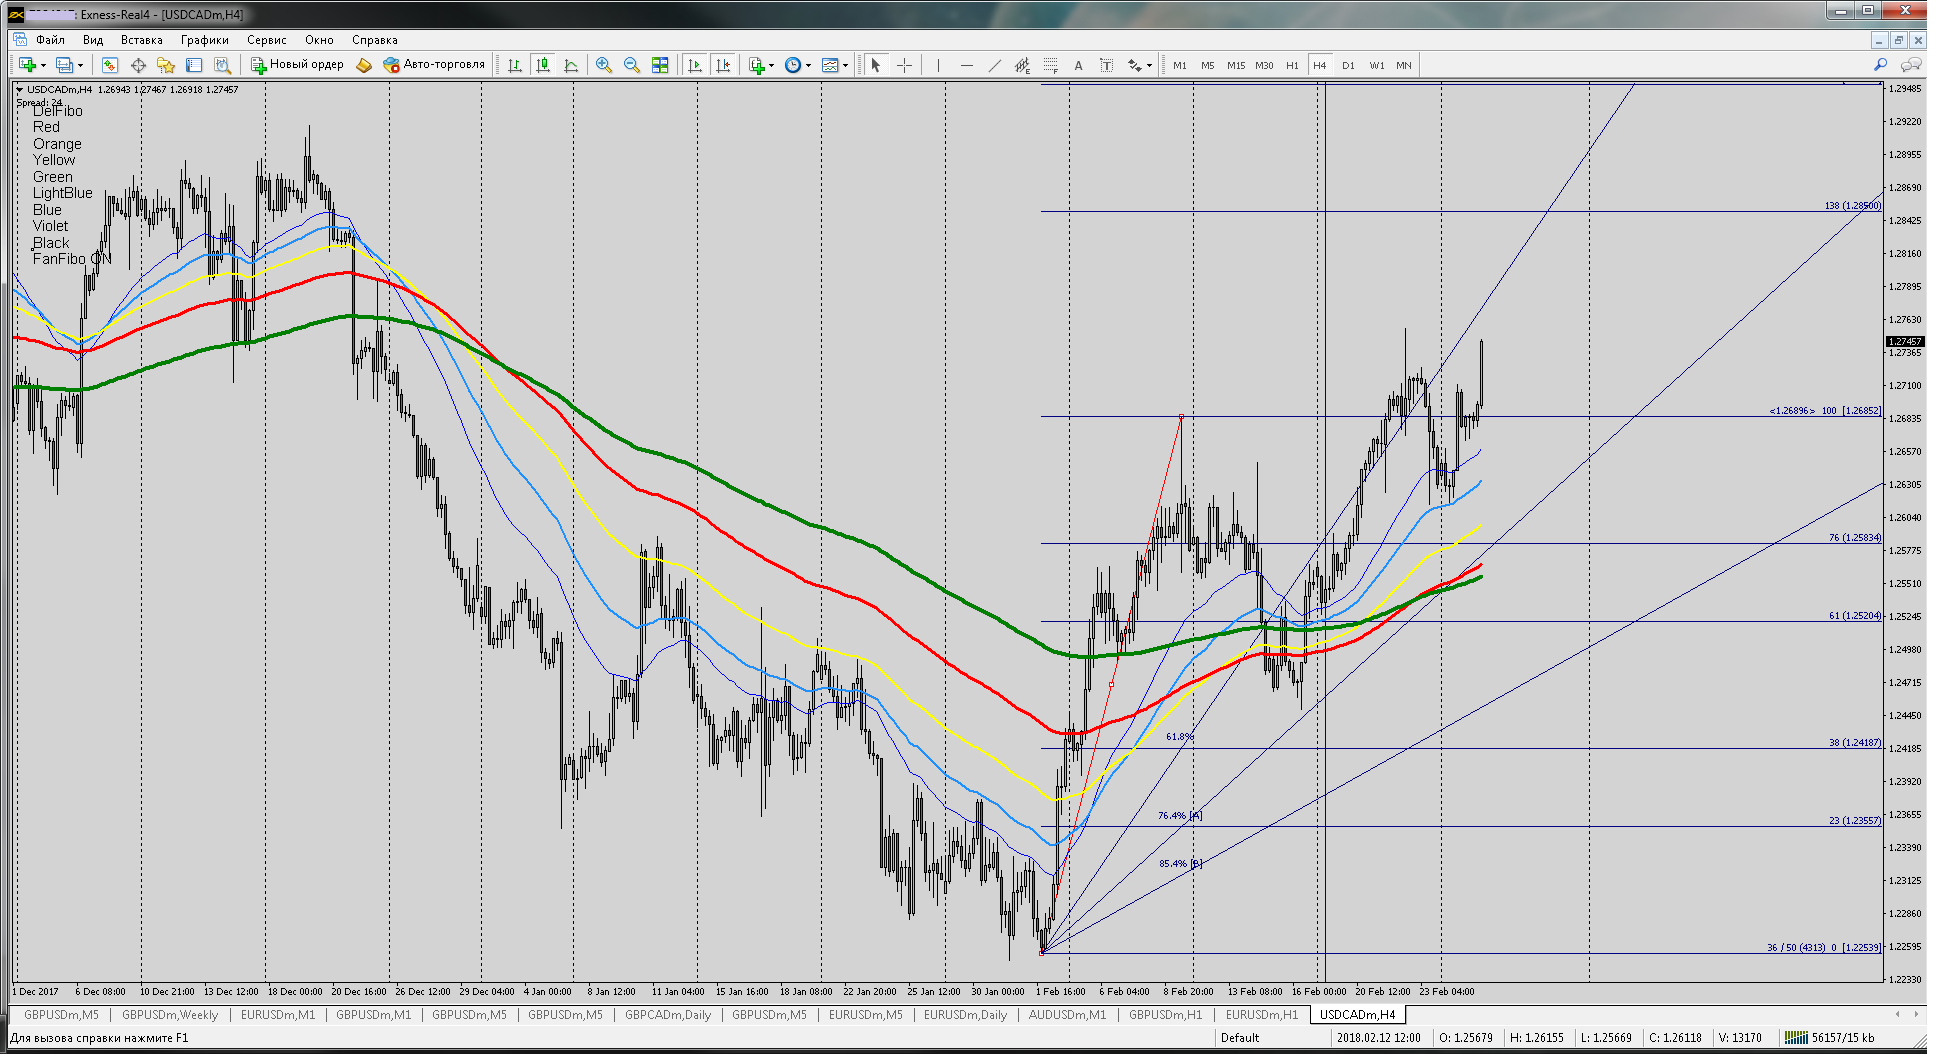Switch chart to Candlesticks mode
Screen dimensions: 1936x1056
coord(542,65)
